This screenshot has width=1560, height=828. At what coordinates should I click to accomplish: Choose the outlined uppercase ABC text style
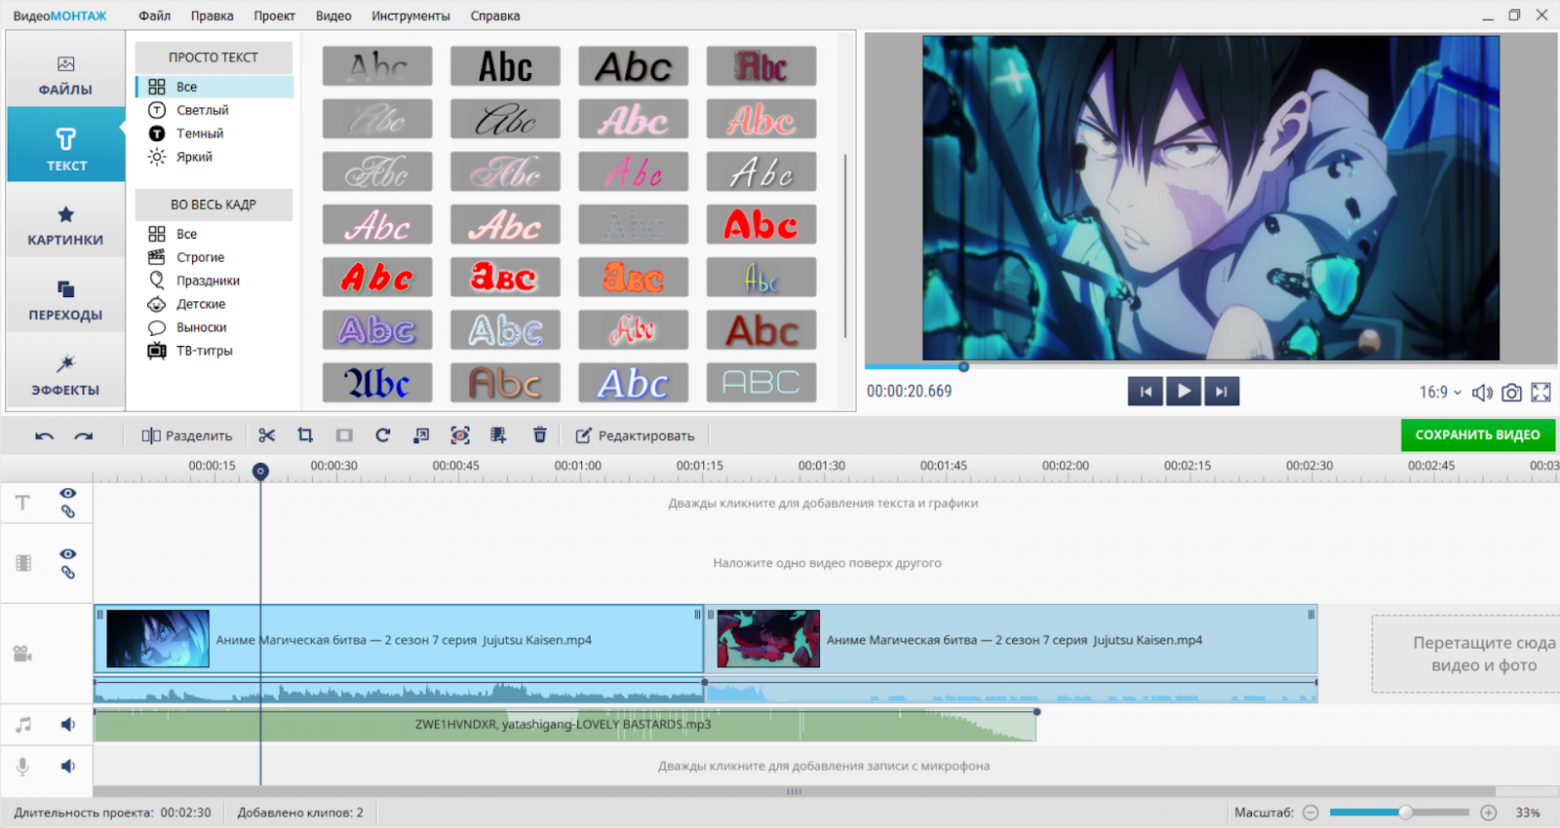761,383
